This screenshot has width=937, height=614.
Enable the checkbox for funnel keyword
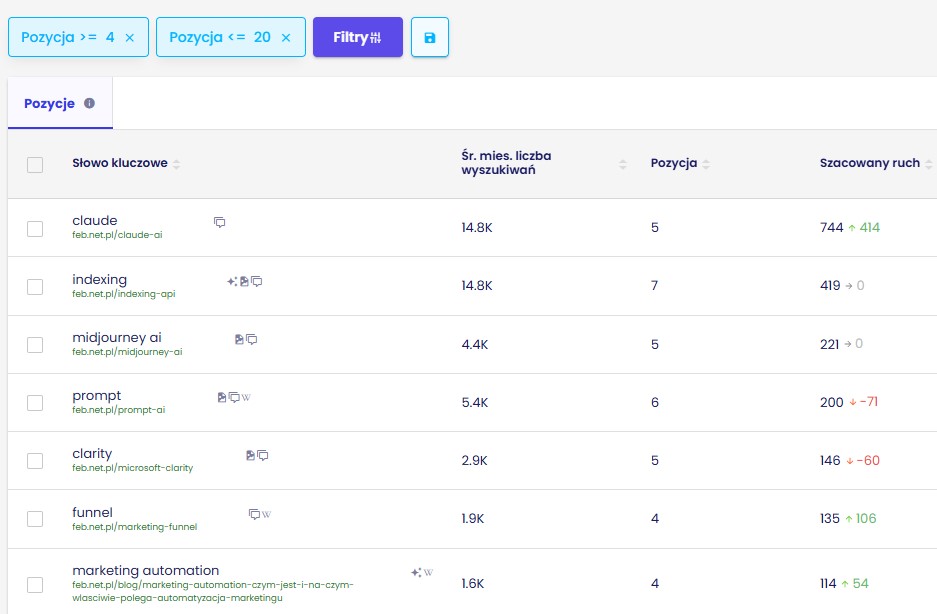click(35, 518)
